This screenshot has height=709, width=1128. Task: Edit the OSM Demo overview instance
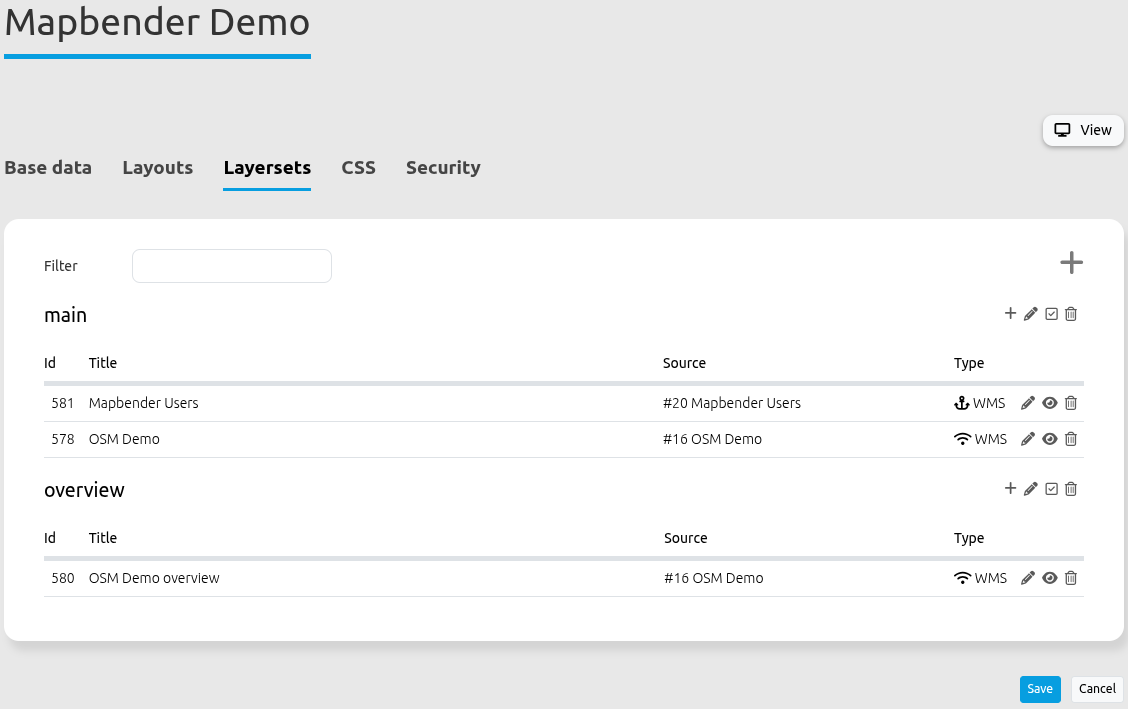coord(1028,578)
